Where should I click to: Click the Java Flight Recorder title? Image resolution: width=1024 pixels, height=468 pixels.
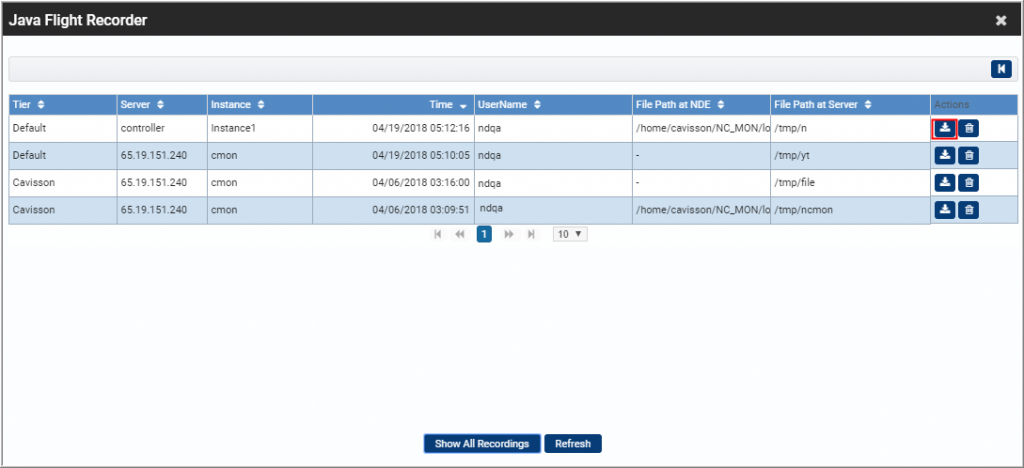click(x=78, y=20)
